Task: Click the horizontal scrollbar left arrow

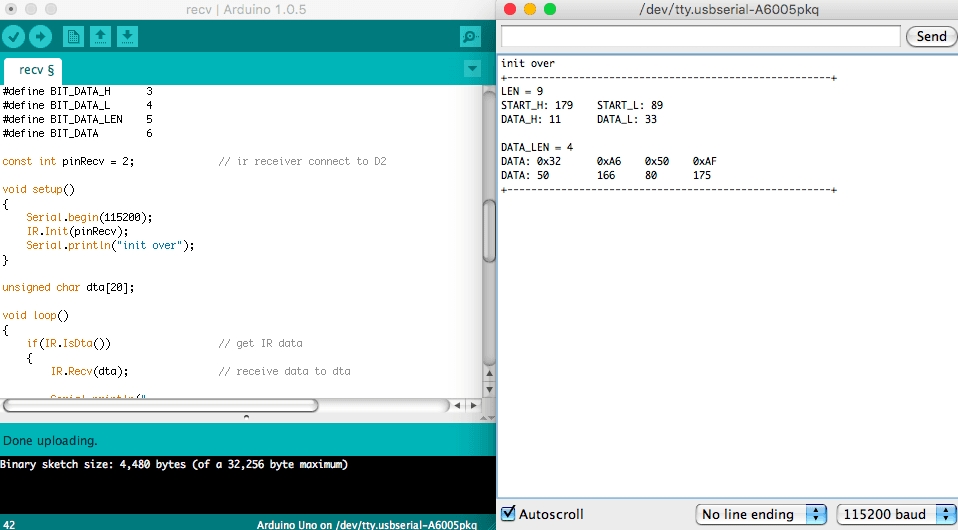Action: pyautogui.click(x=457, y=406)
